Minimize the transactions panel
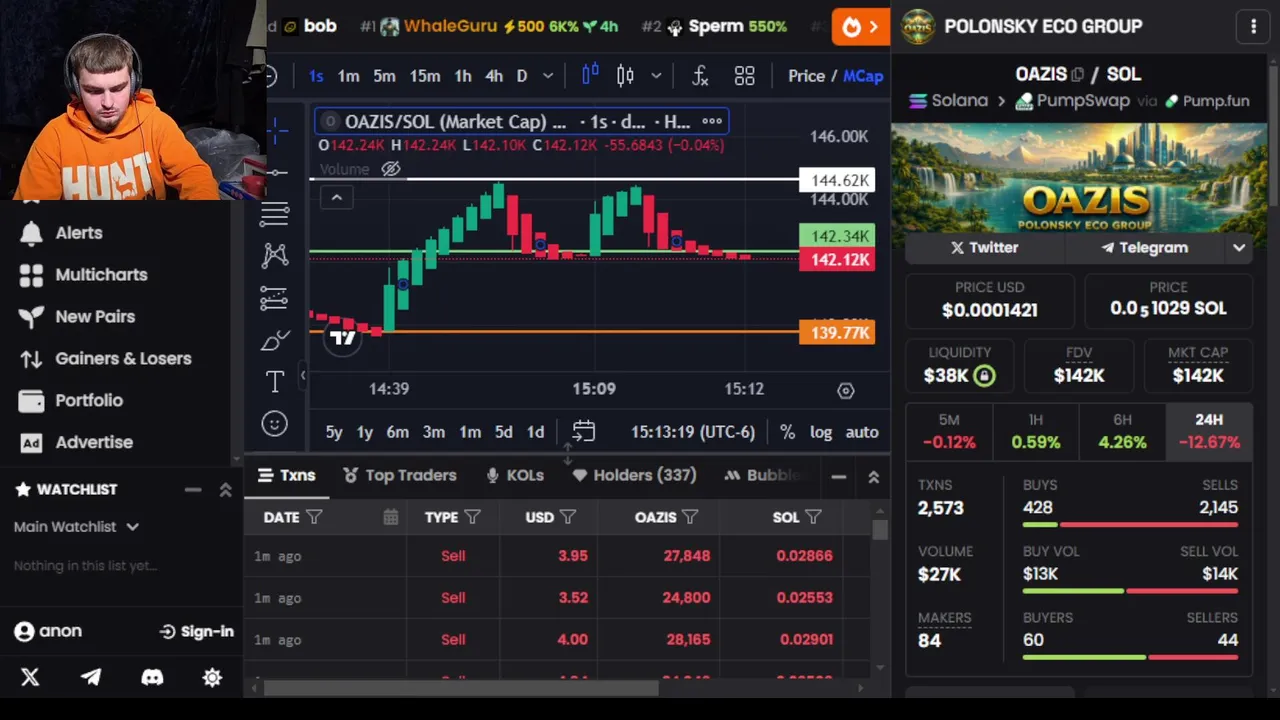Screen dimensions: 1280x720 tap(839, 477)
